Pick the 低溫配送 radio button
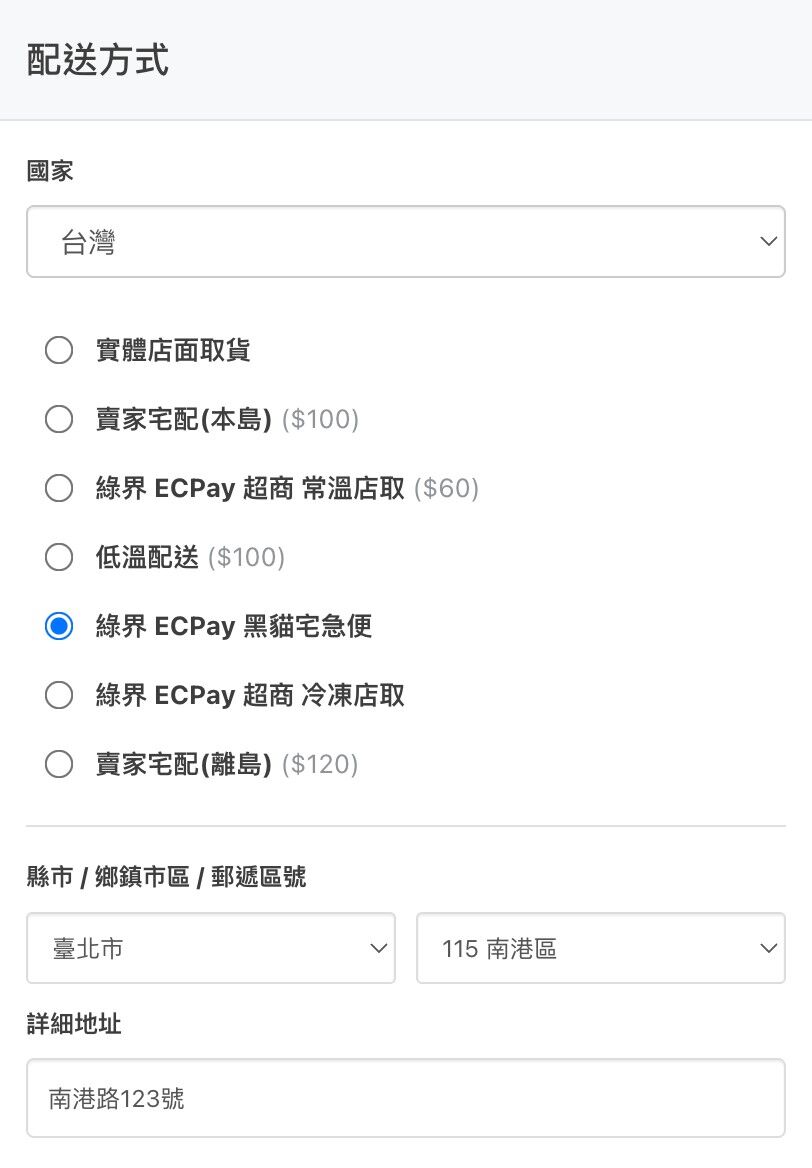Viewport: 812px width, 1168px height. 59,557
